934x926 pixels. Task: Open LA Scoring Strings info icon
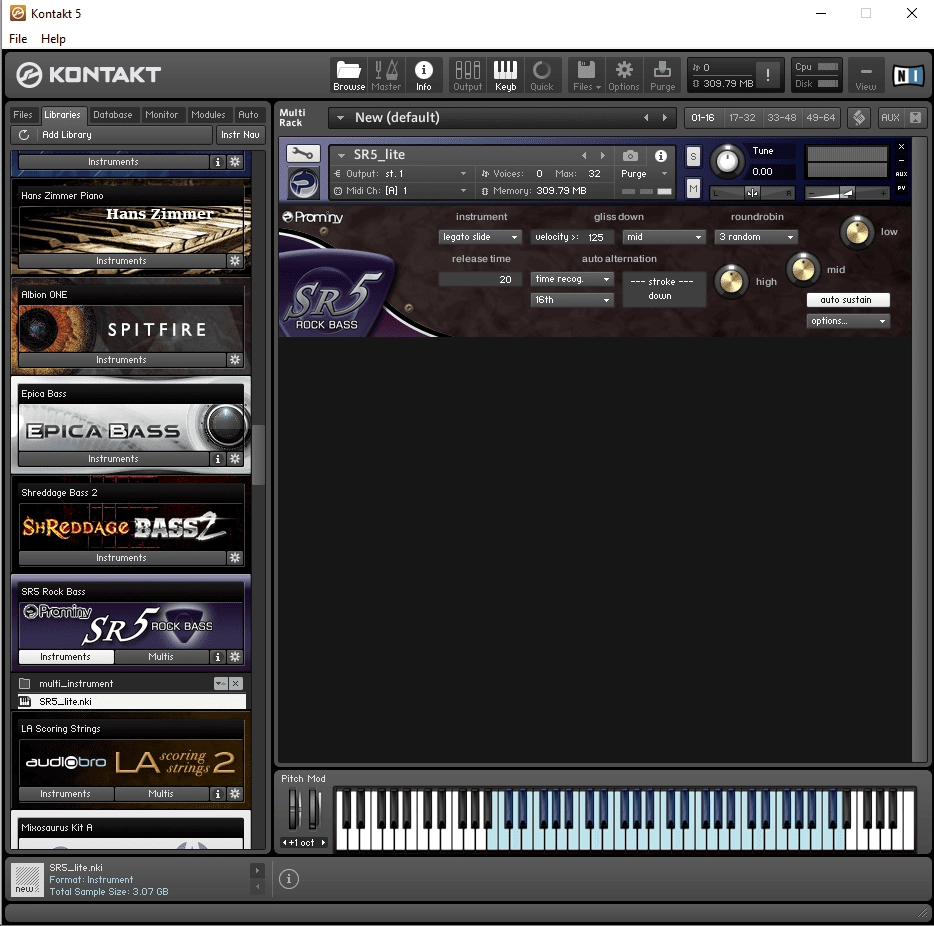217,794
